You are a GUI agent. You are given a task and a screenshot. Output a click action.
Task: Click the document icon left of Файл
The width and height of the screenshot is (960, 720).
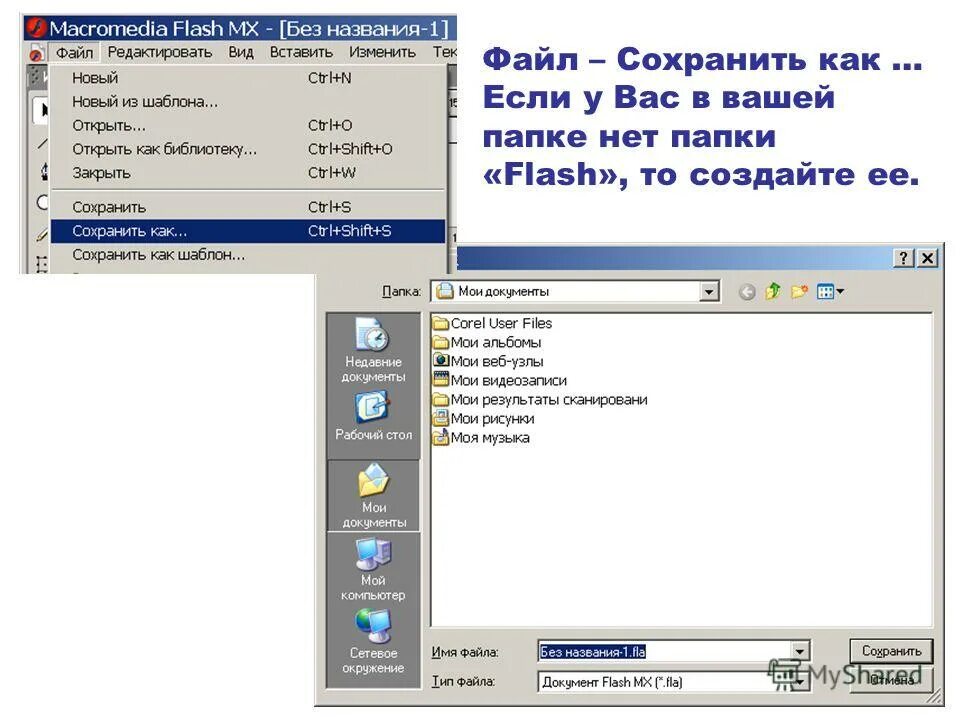(37, 53)
